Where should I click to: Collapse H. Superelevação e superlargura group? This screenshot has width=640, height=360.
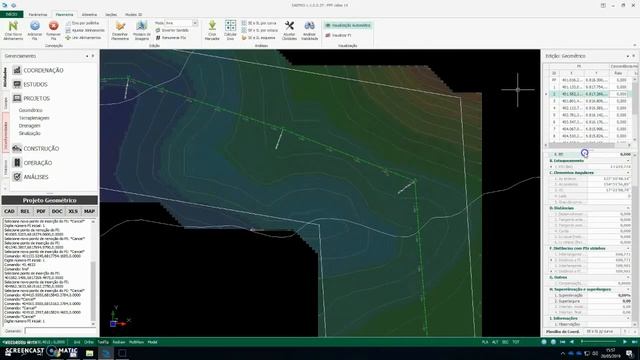(628, 289)
